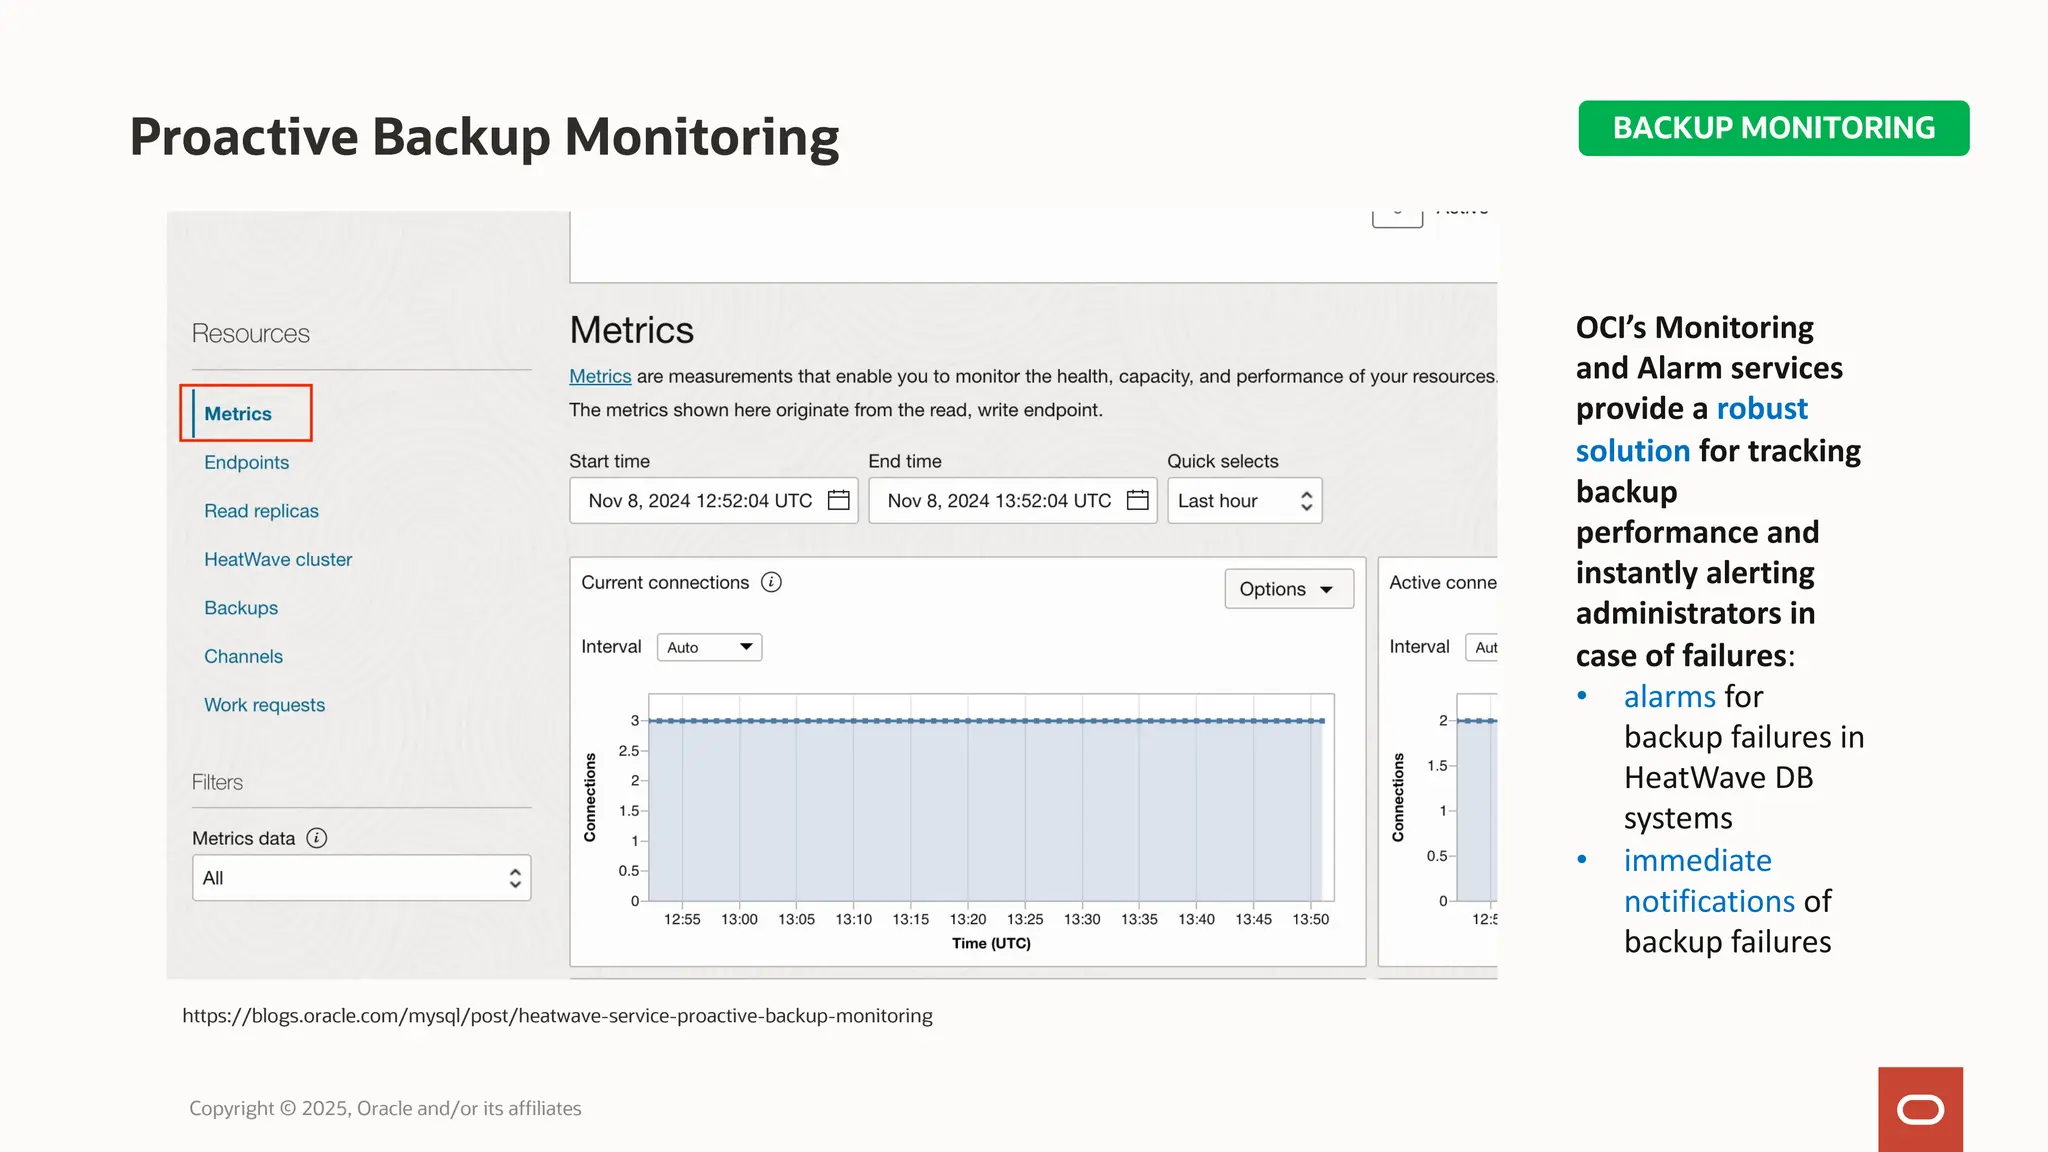Click the End time date field
Image resolution: width=2048 pixels, height=1152 pixels.
[x=1012, y=500]
